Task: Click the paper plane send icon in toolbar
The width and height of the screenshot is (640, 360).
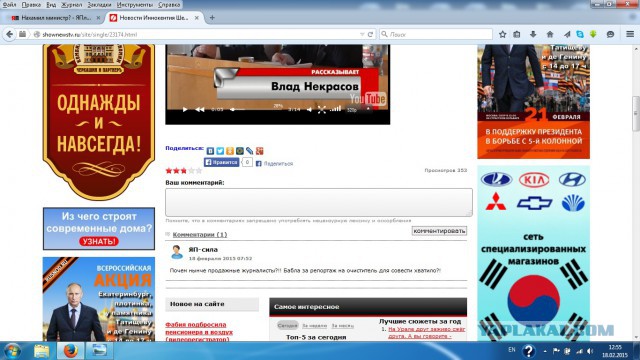Action: pyautogui.click(x=567, y=34)
